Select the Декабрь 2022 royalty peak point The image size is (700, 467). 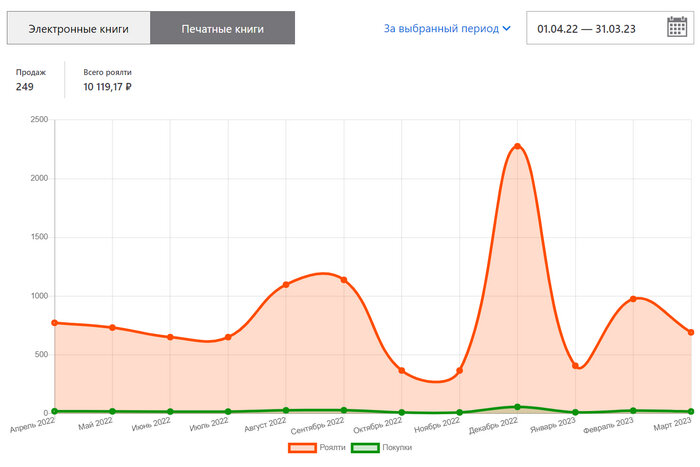(x=517, y=146)
